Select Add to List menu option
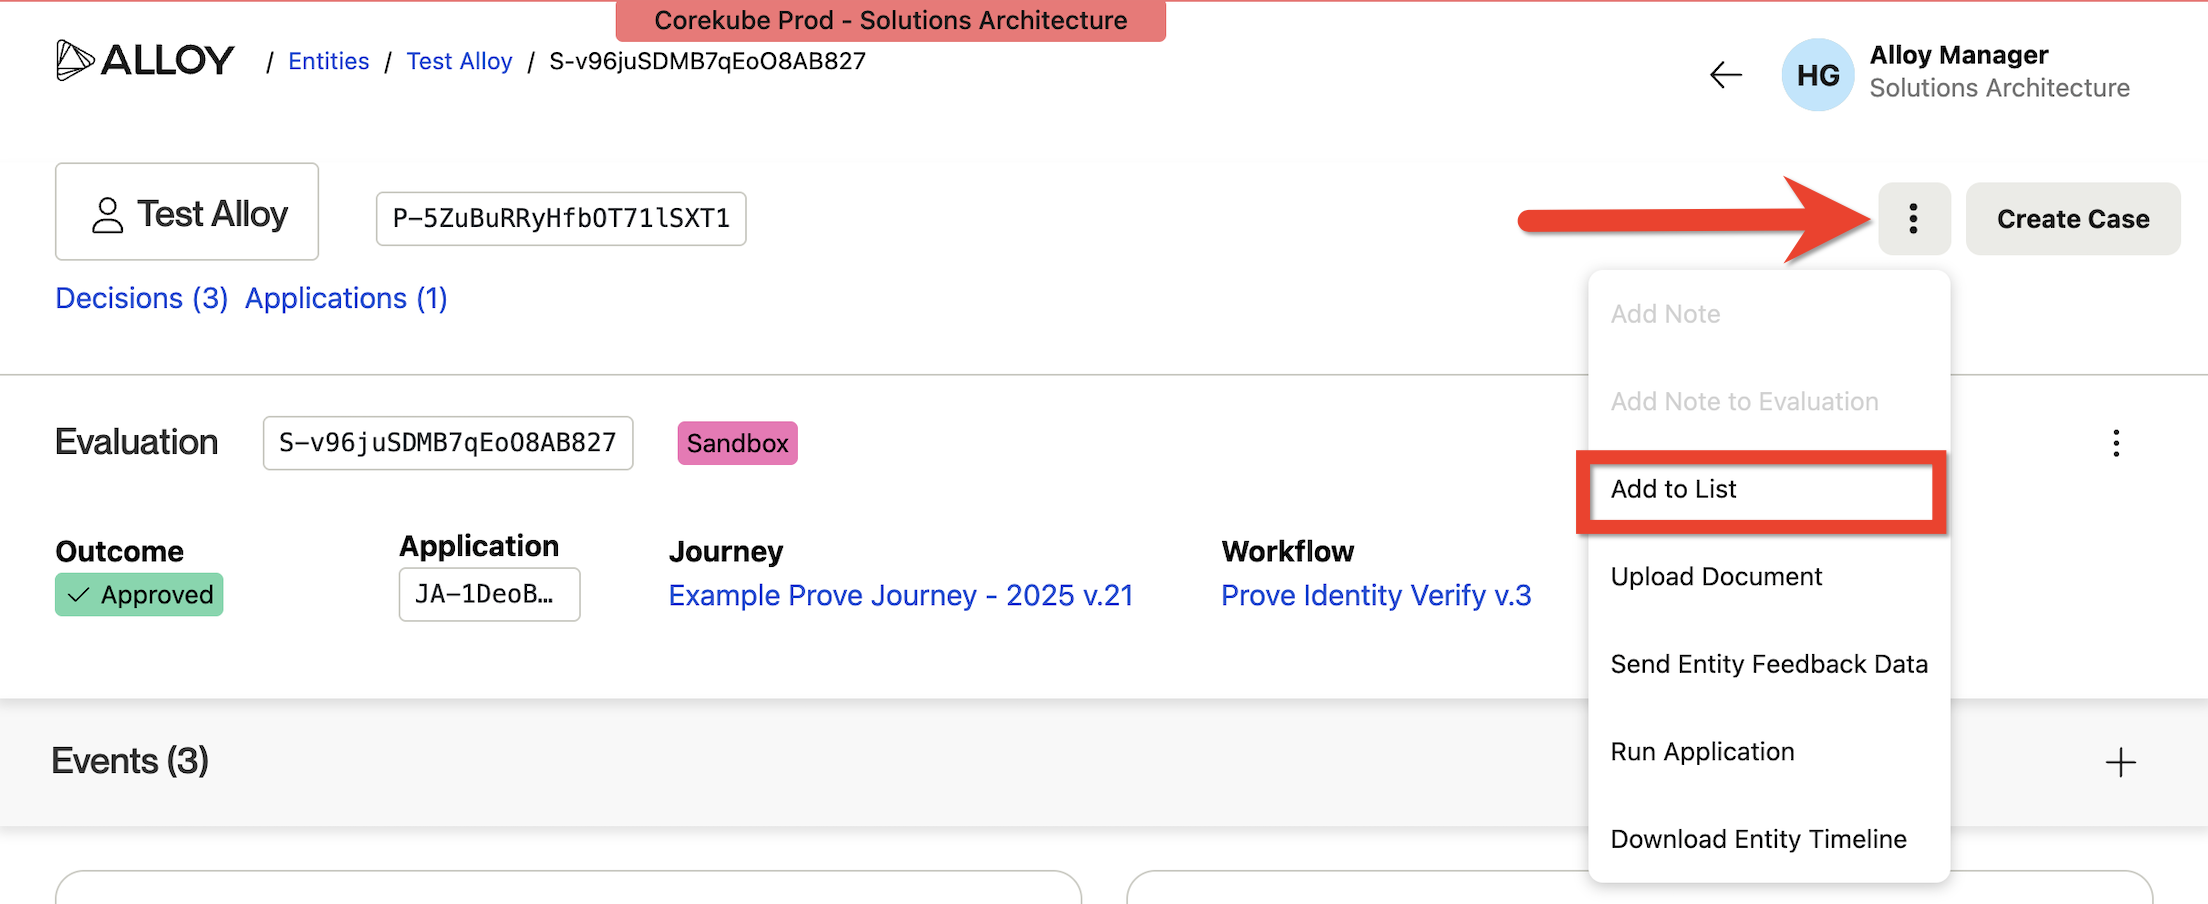Viewport: 2208px width, 904px height. tap(1673, 490)
